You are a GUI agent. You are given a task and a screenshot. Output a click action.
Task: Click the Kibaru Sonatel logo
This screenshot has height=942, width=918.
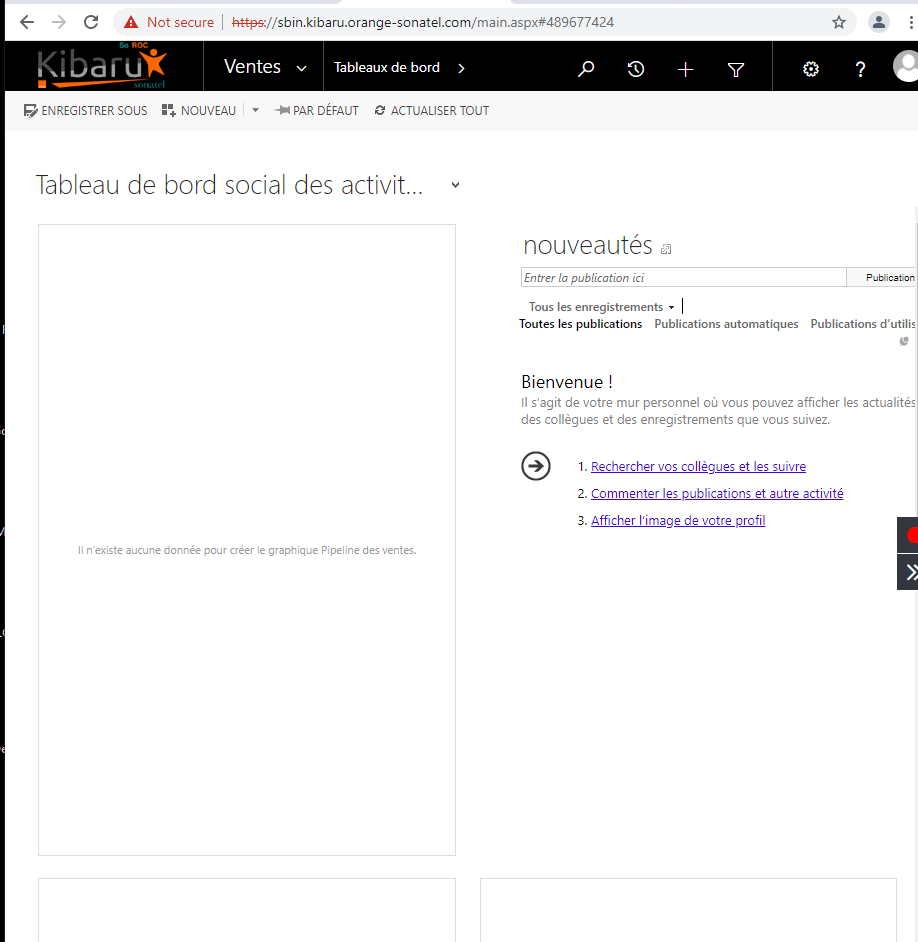coord(102,67)
